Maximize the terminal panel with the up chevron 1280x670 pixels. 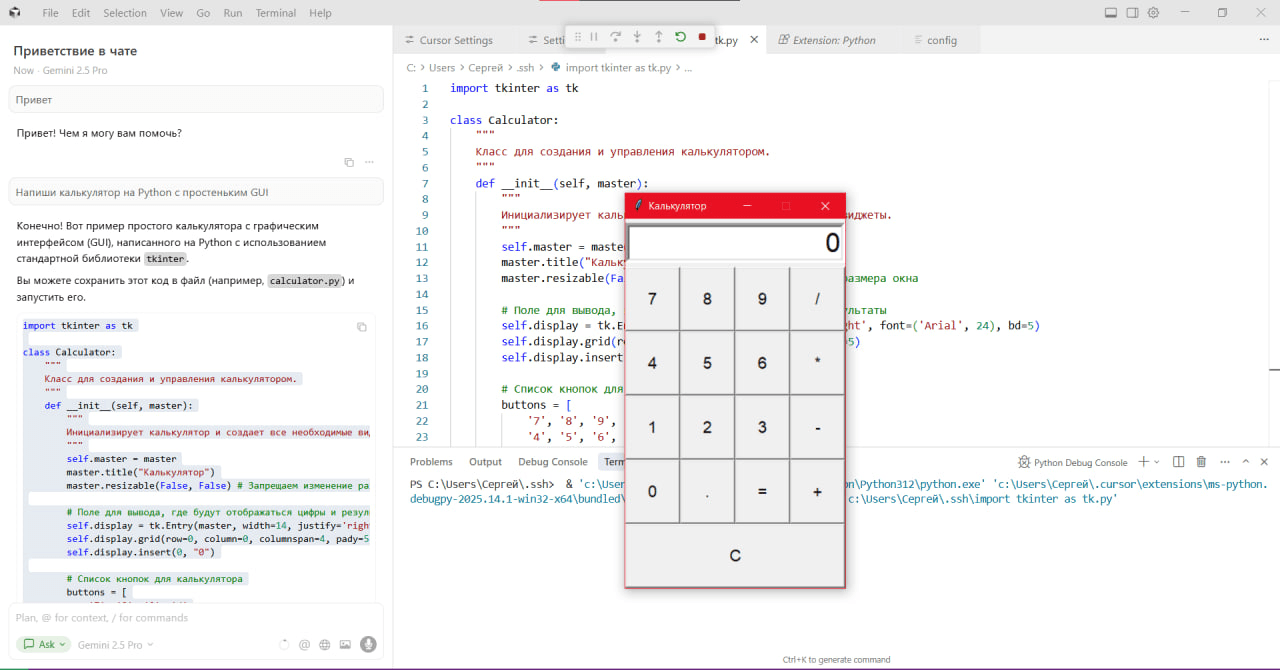tap(1246, 462)
